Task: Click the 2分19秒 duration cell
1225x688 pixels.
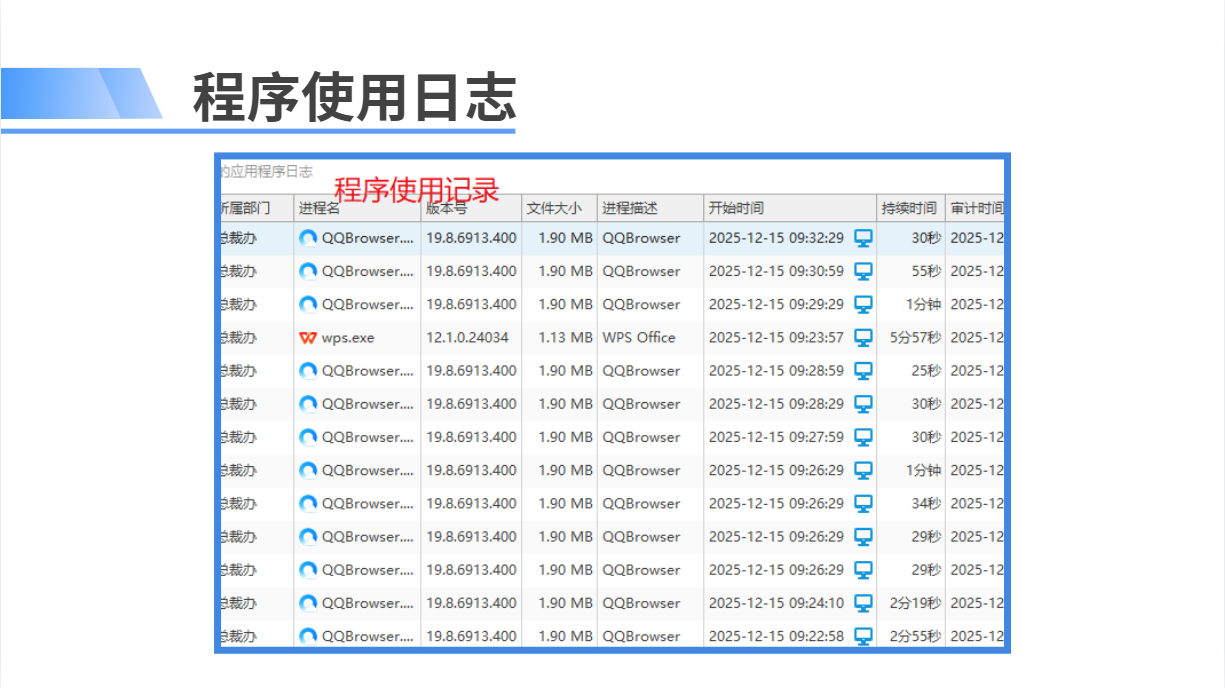Action: (915, 603)
